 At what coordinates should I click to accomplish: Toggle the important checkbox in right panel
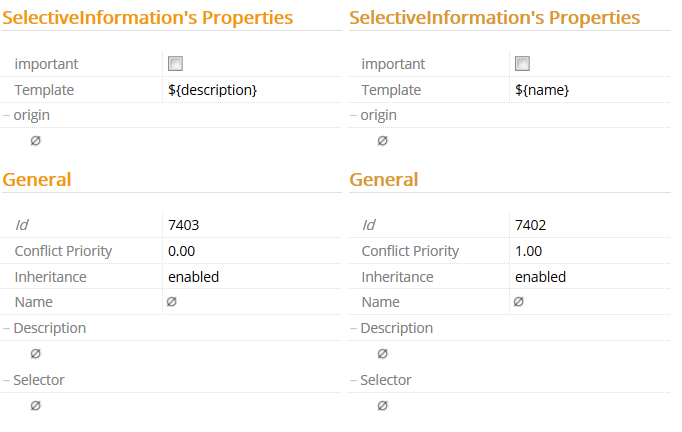pos(522,64)
